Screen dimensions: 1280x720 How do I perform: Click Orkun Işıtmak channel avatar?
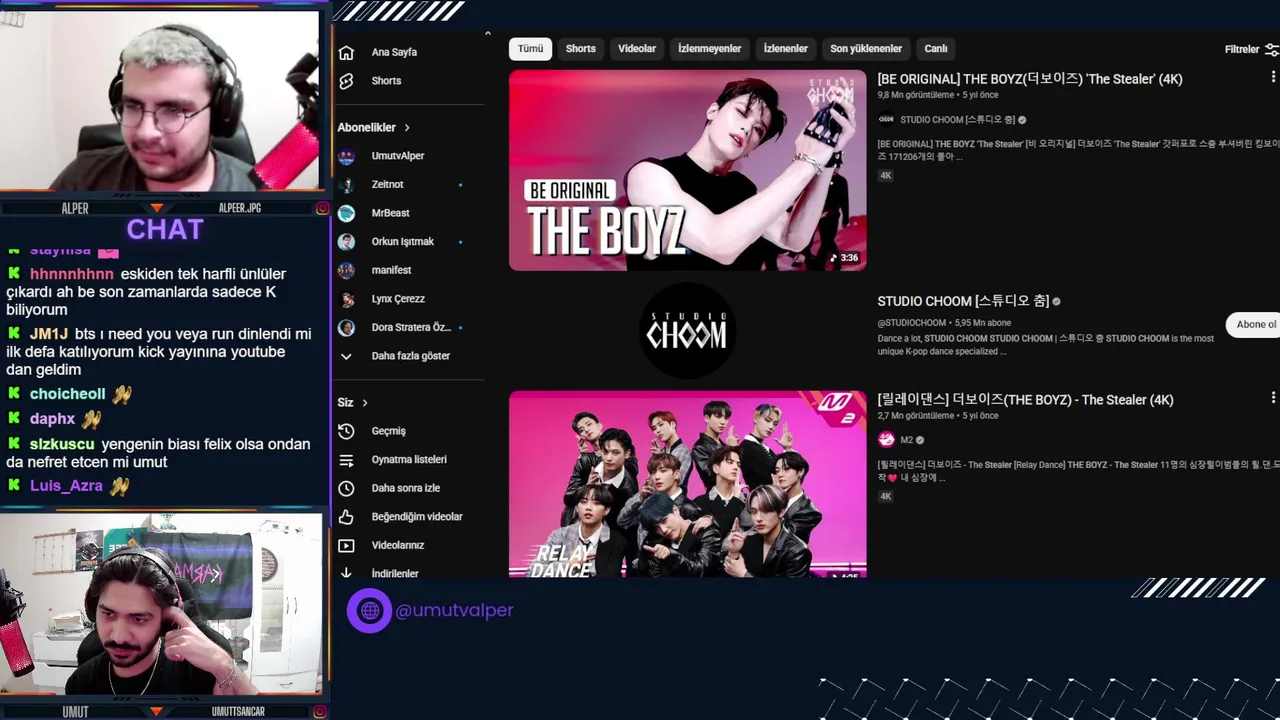pos(346,242)
